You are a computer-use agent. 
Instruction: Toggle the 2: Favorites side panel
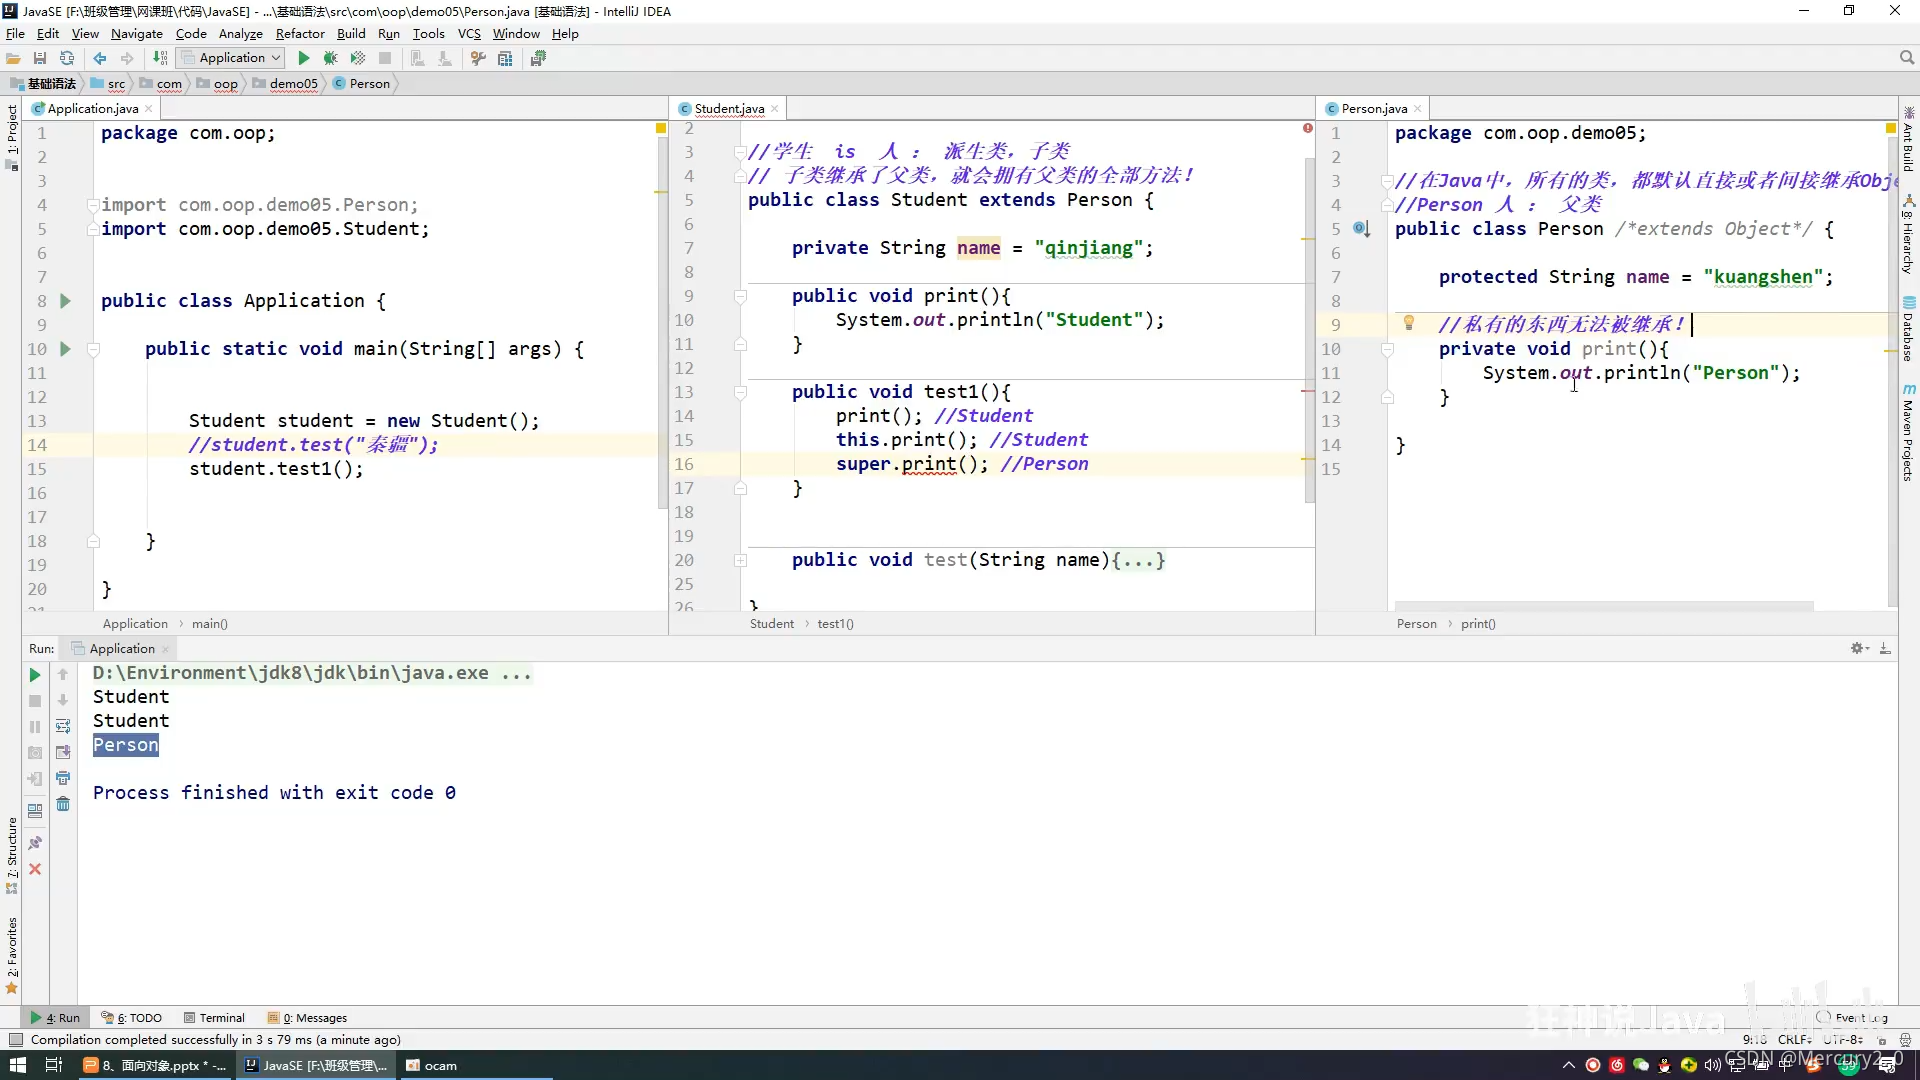click(12, 955)
